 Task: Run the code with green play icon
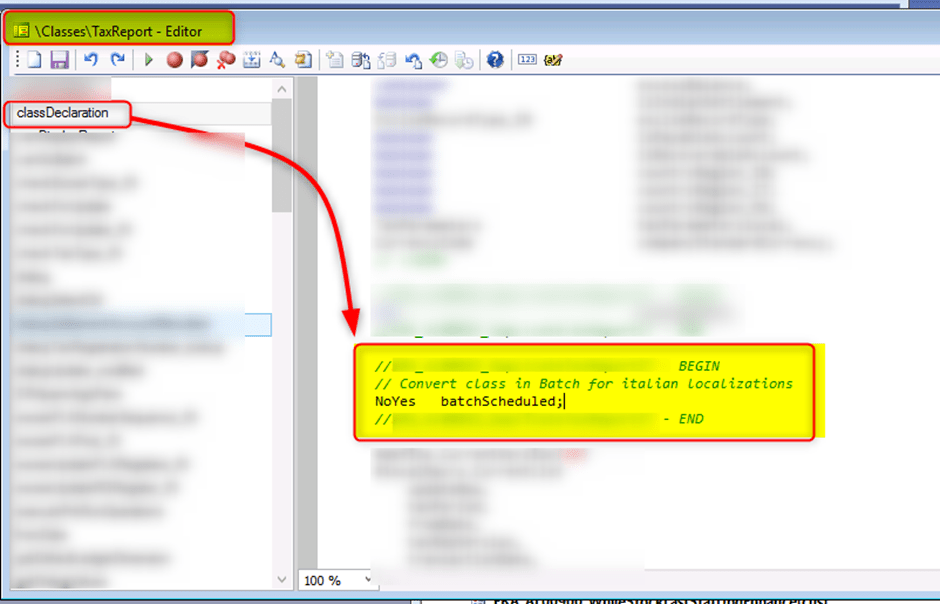(149, 60)
